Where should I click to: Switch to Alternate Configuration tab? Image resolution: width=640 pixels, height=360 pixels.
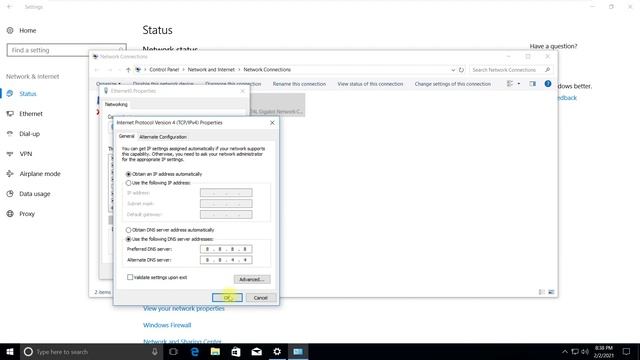point(163,137)
